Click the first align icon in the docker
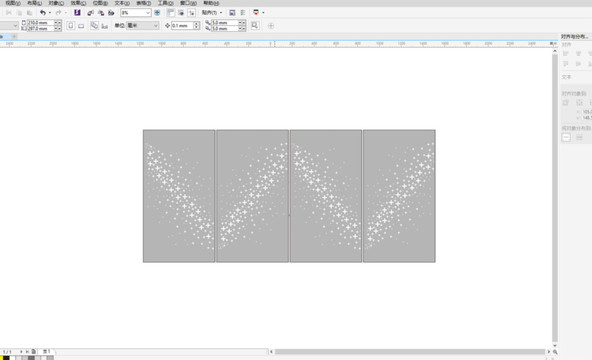This screenshot has width=592, height=360. point(566,54)
